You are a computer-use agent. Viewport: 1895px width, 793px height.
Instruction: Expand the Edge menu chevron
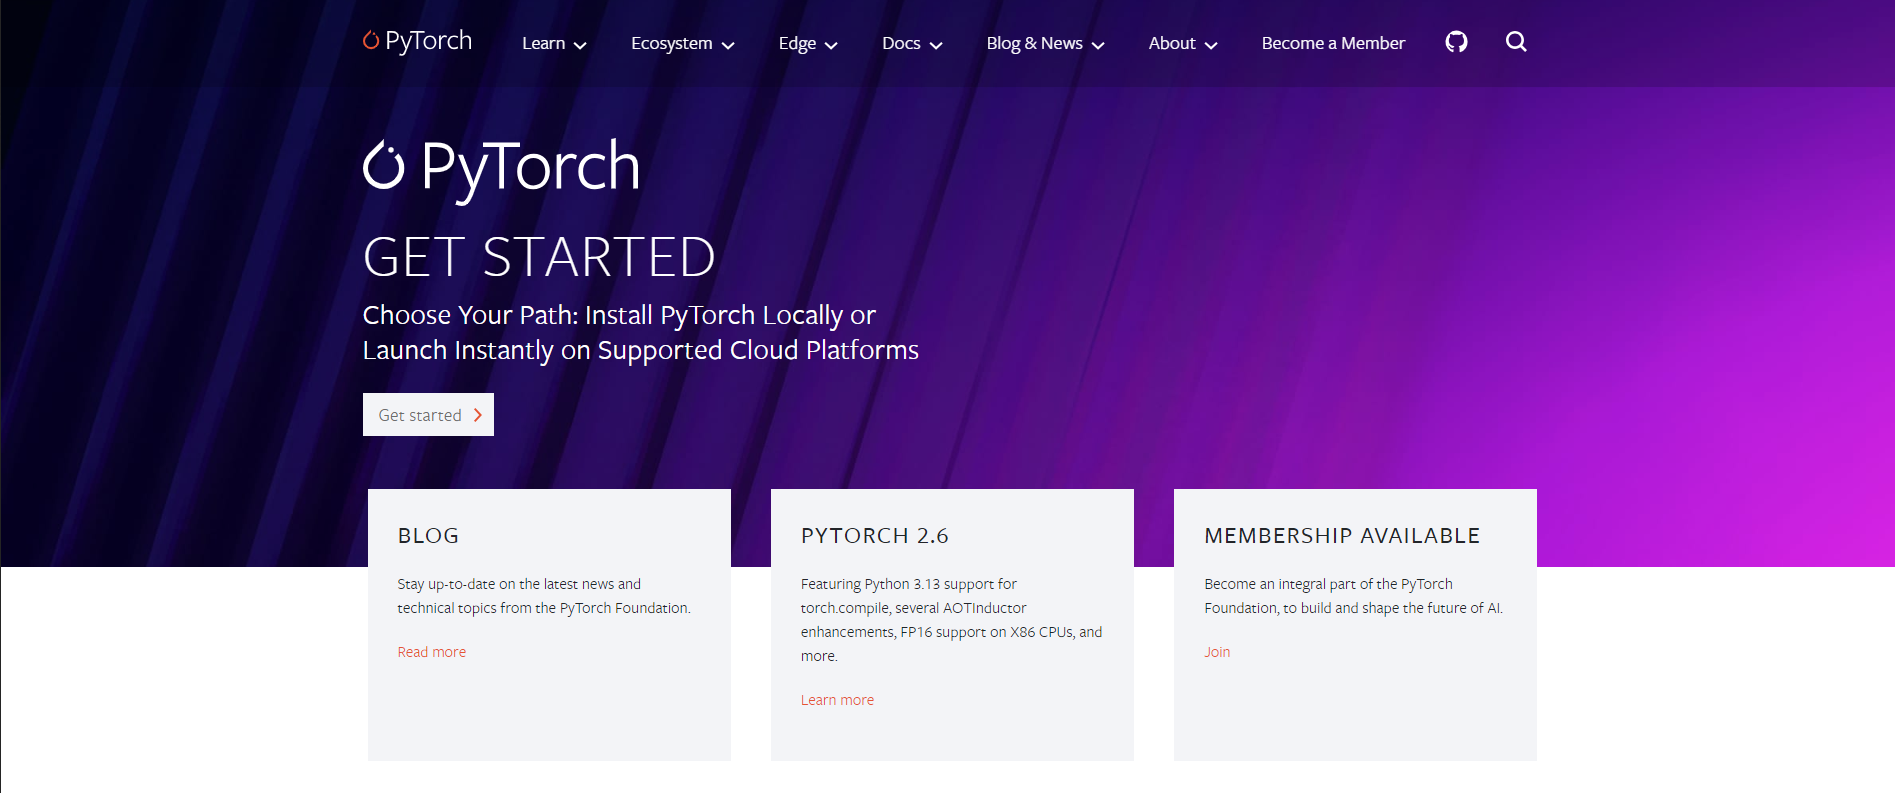(831, 45)
